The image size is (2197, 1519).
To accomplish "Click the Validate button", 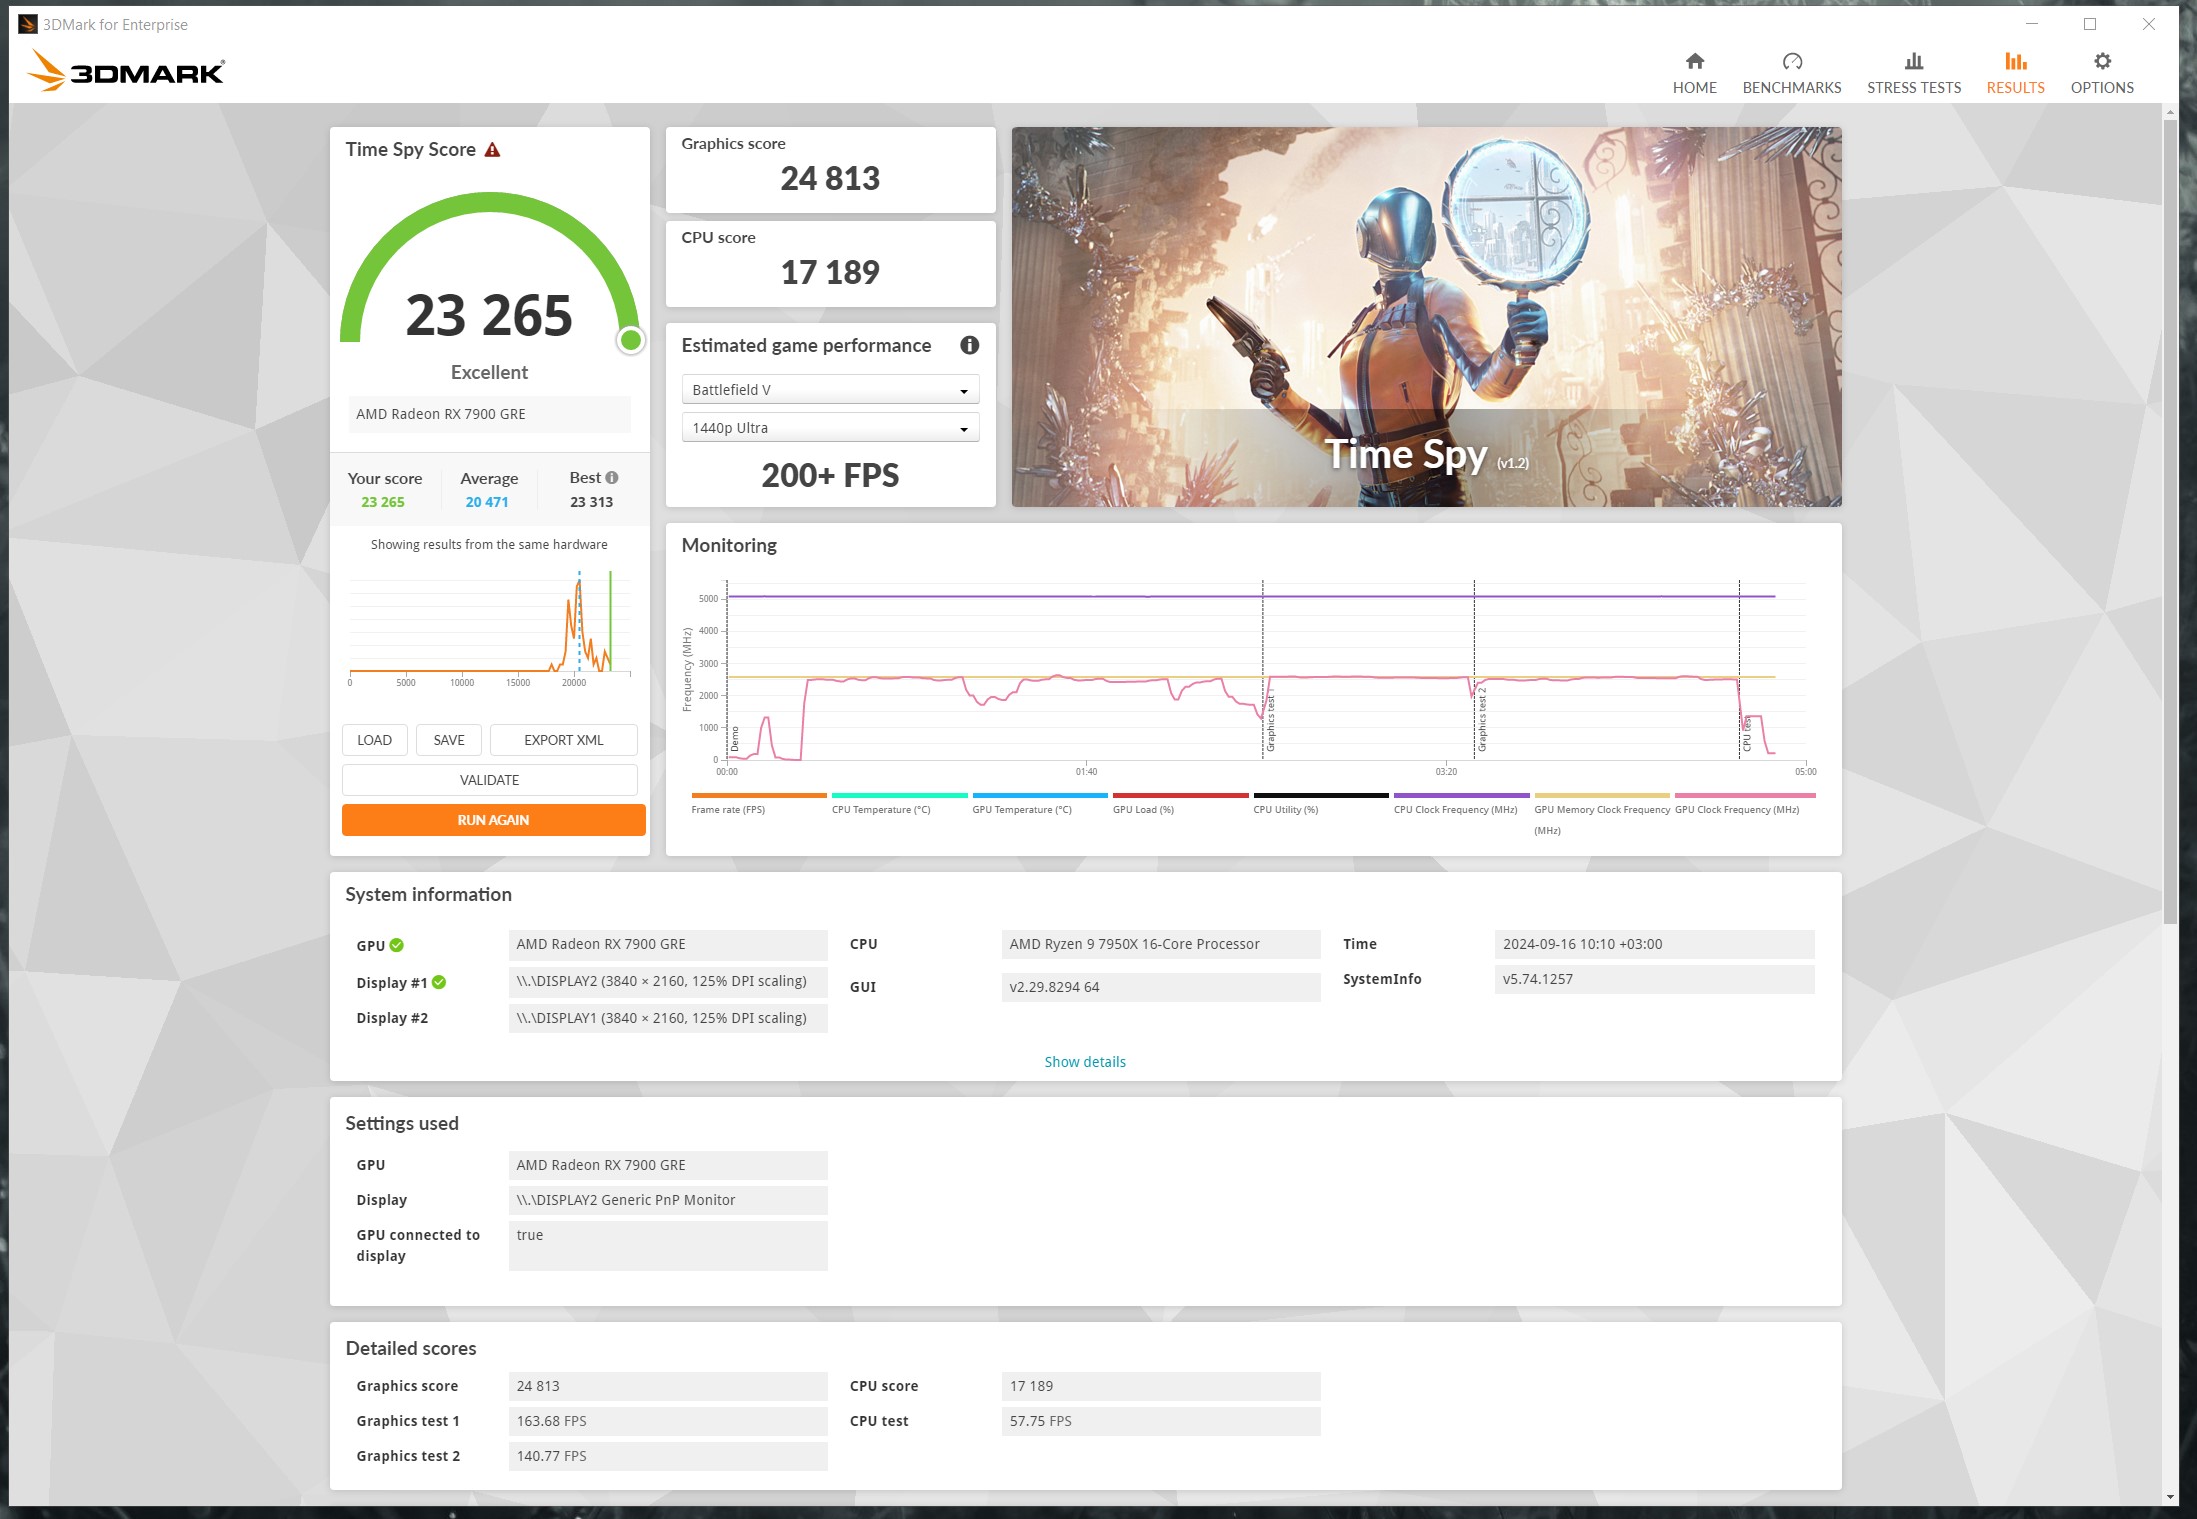I will pyautogui.click(x=489, y=780).
